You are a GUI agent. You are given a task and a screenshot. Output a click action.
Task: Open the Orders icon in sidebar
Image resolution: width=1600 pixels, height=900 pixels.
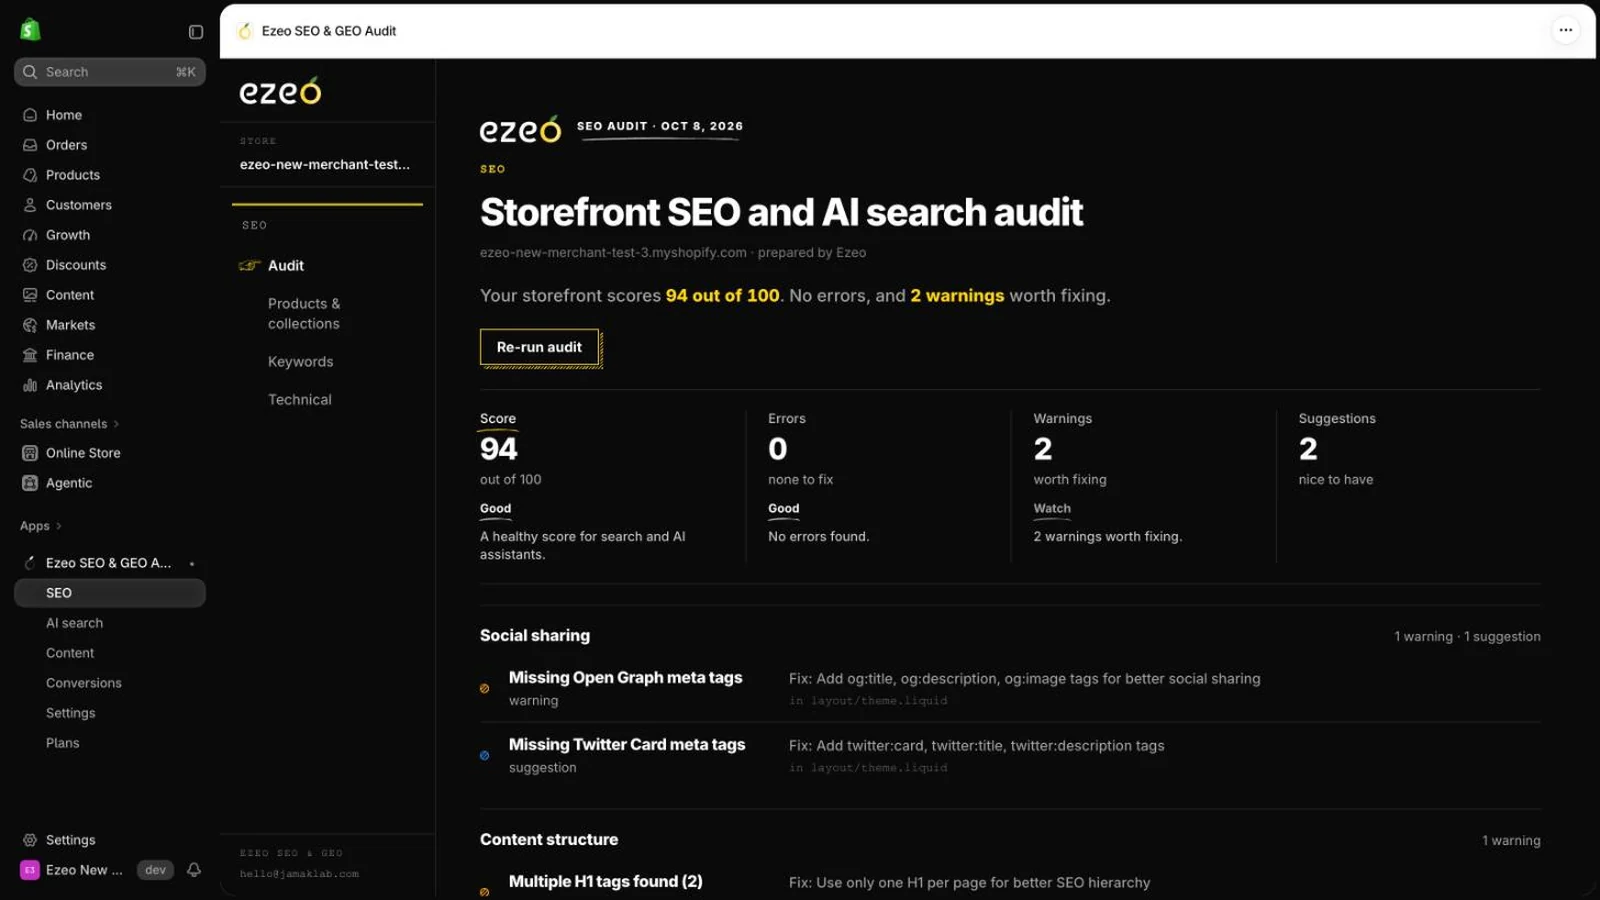(x=30, y=145)
